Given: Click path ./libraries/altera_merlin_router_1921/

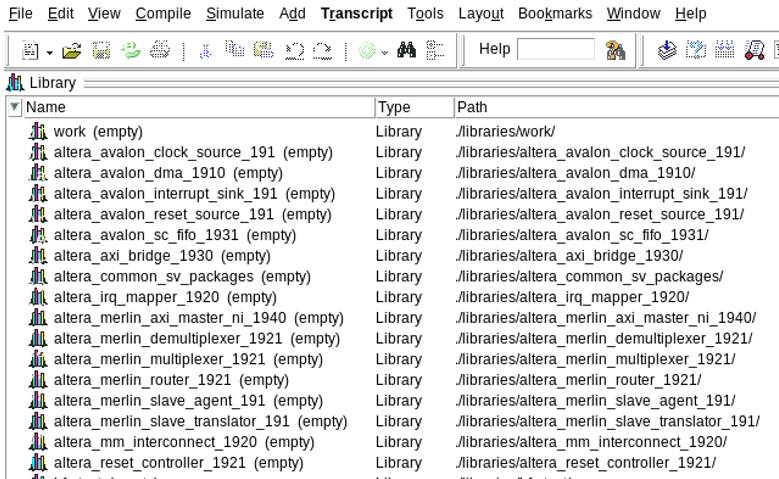Looking at the screenshot, I should click(578, 380).
